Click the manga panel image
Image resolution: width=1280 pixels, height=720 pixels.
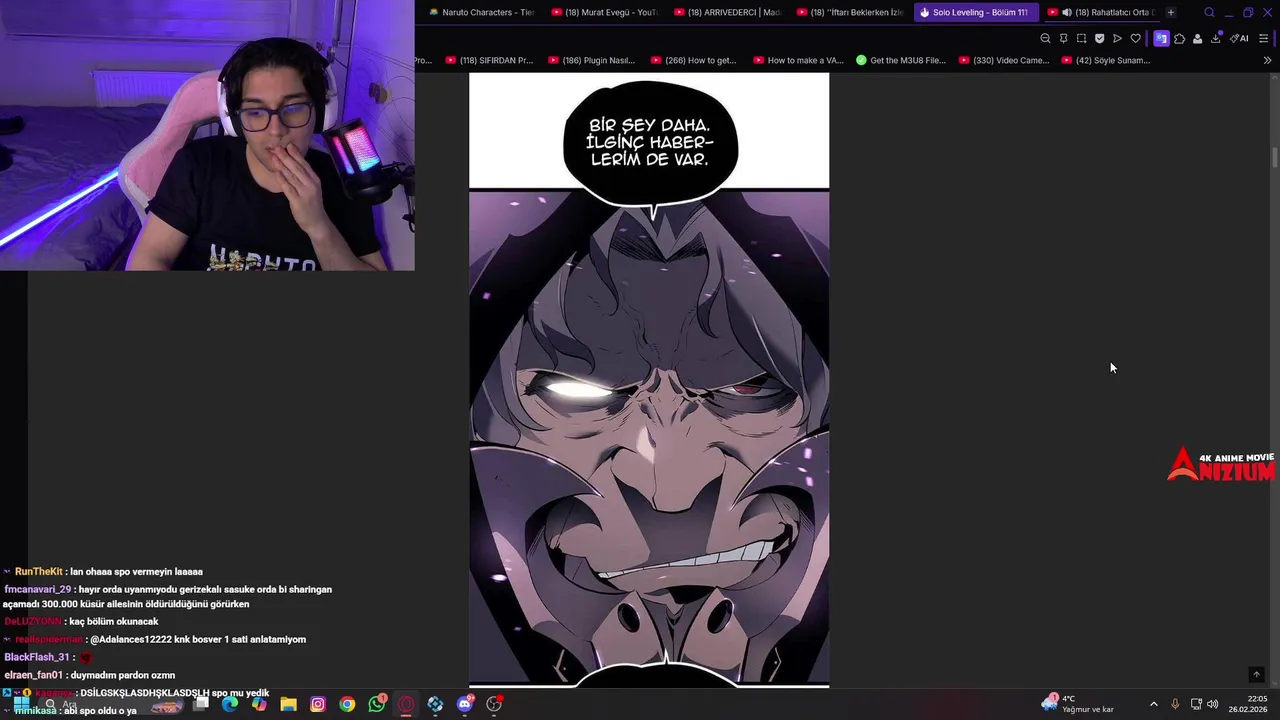coord(649,438)
